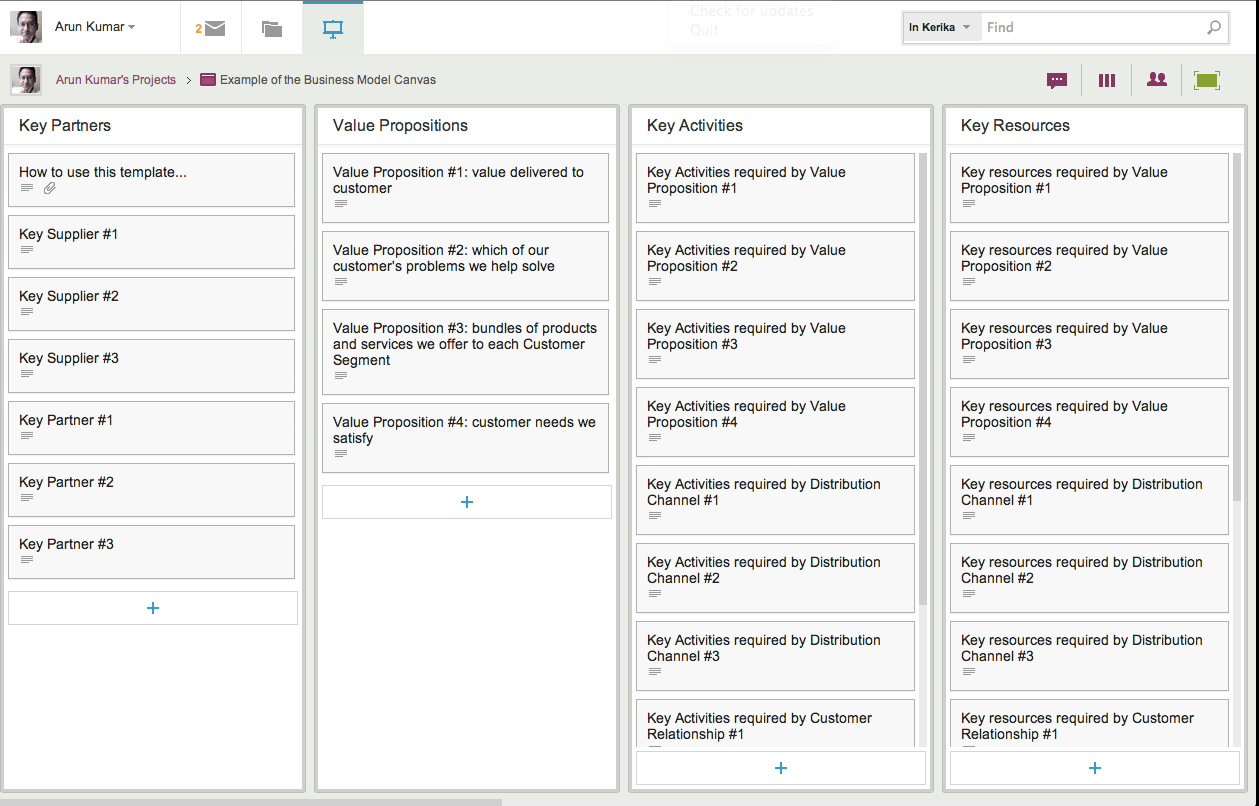This screenshot has width=1259, height=806.
Task: Select 'Check for updates' menu entry
Action: [750, 11]
